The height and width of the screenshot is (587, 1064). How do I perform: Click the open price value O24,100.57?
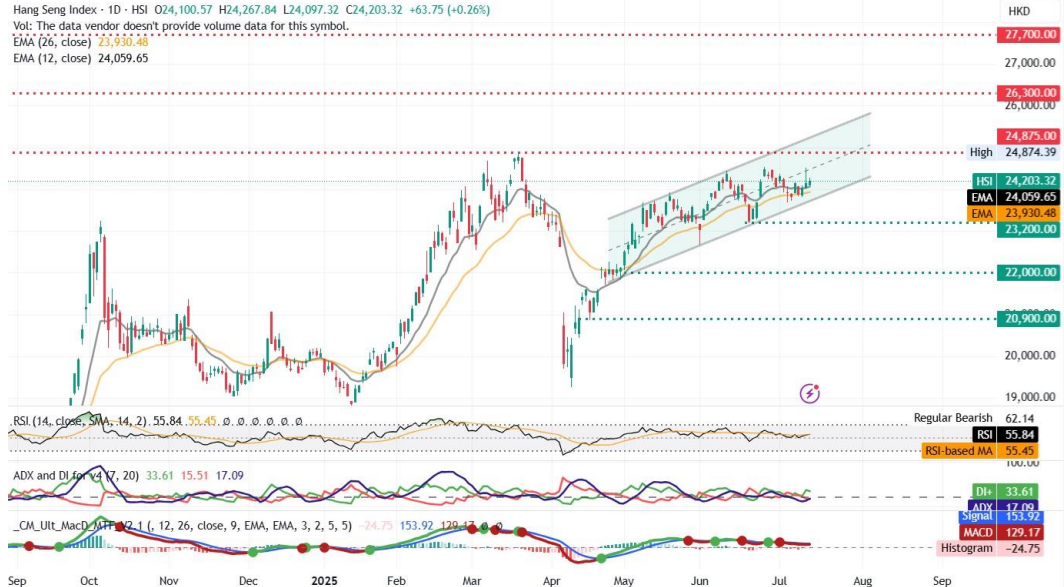(x=183, y=10)
